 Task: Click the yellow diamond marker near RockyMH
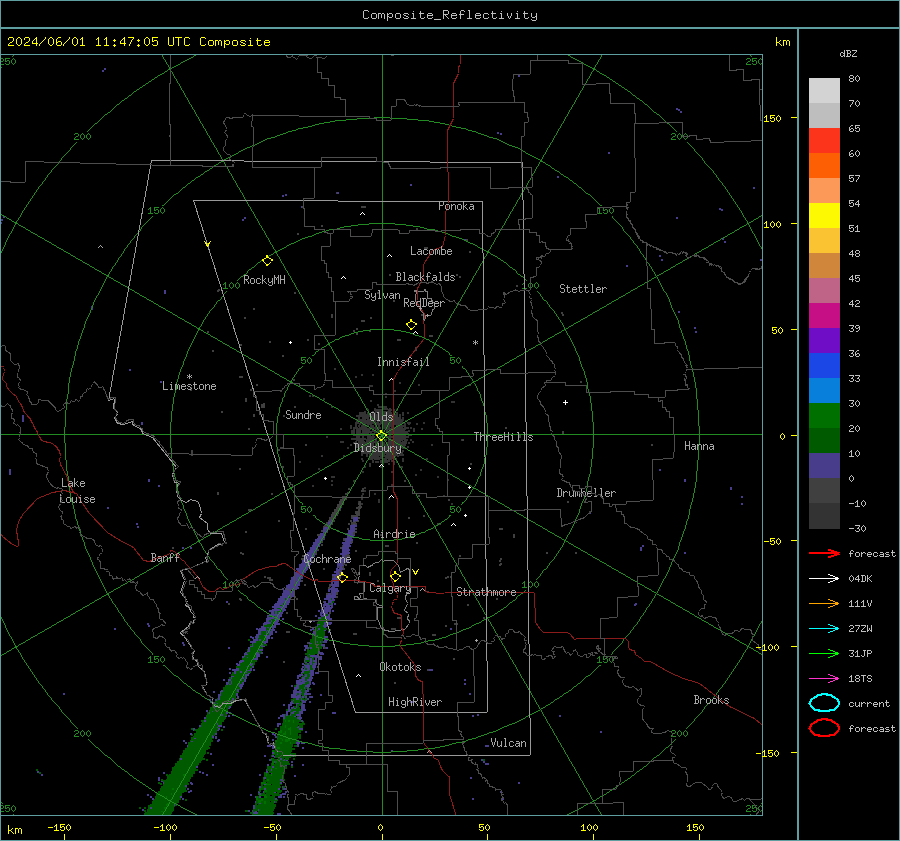pyautogui.click(x=267, y=261)
